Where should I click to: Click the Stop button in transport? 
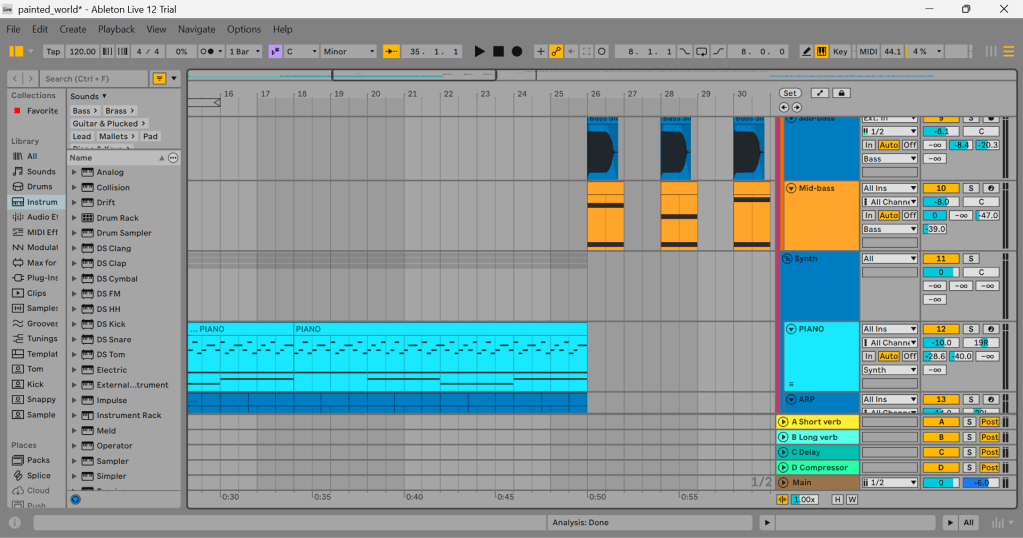(498, 51)
